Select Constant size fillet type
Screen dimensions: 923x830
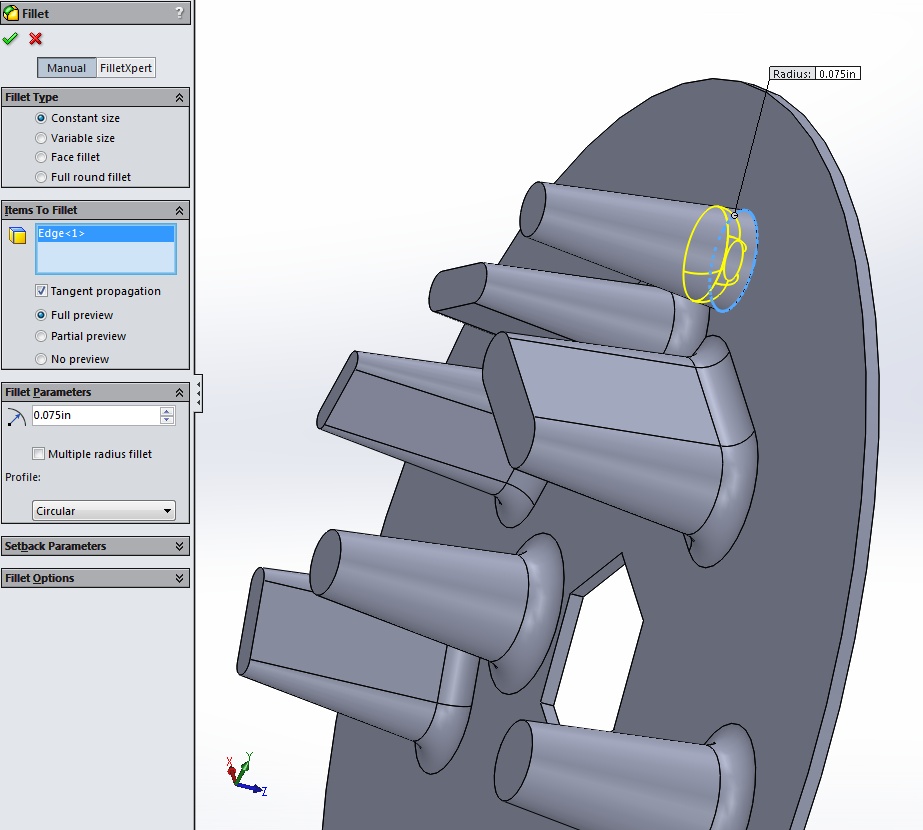click(41, 118)
